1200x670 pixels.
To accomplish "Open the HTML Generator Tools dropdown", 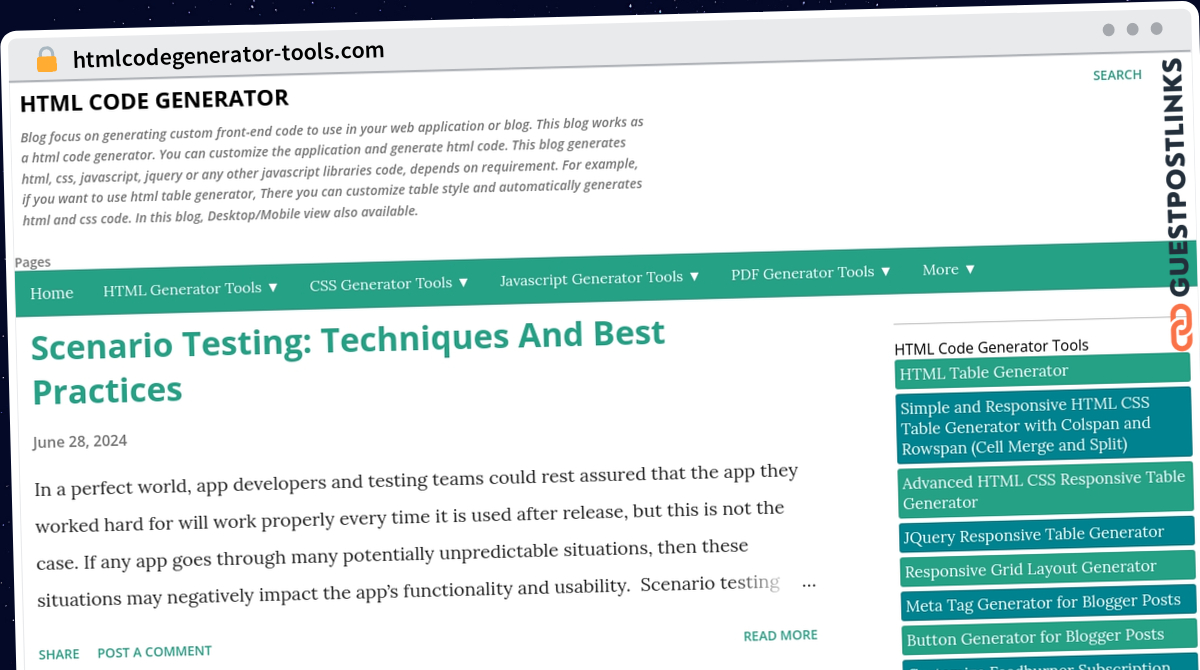I will [190, 289].
